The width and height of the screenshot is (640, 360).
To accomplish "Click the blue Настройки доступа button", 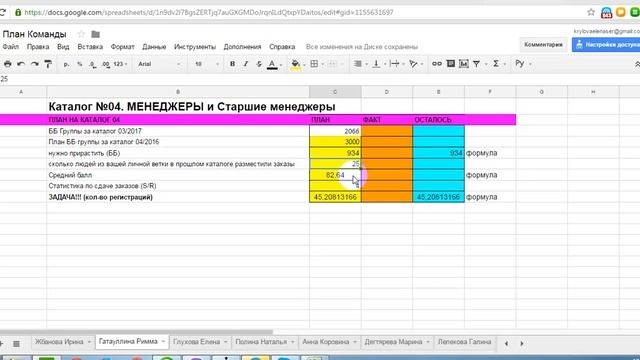I will click(606, 45).
